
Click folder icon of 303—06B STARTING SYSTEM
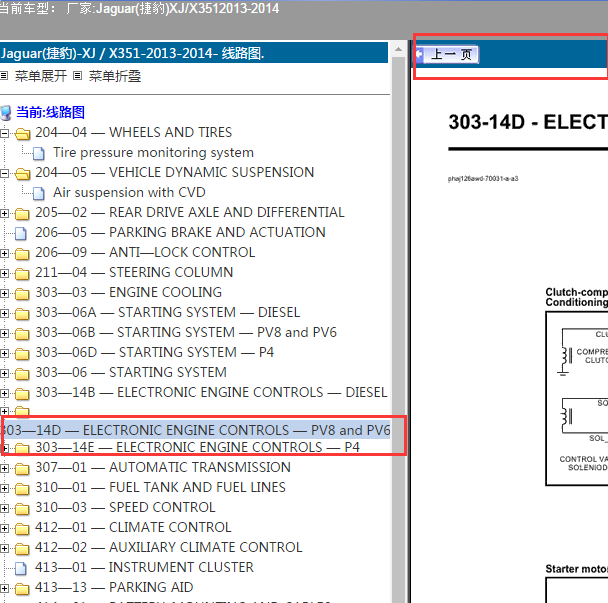22,334
